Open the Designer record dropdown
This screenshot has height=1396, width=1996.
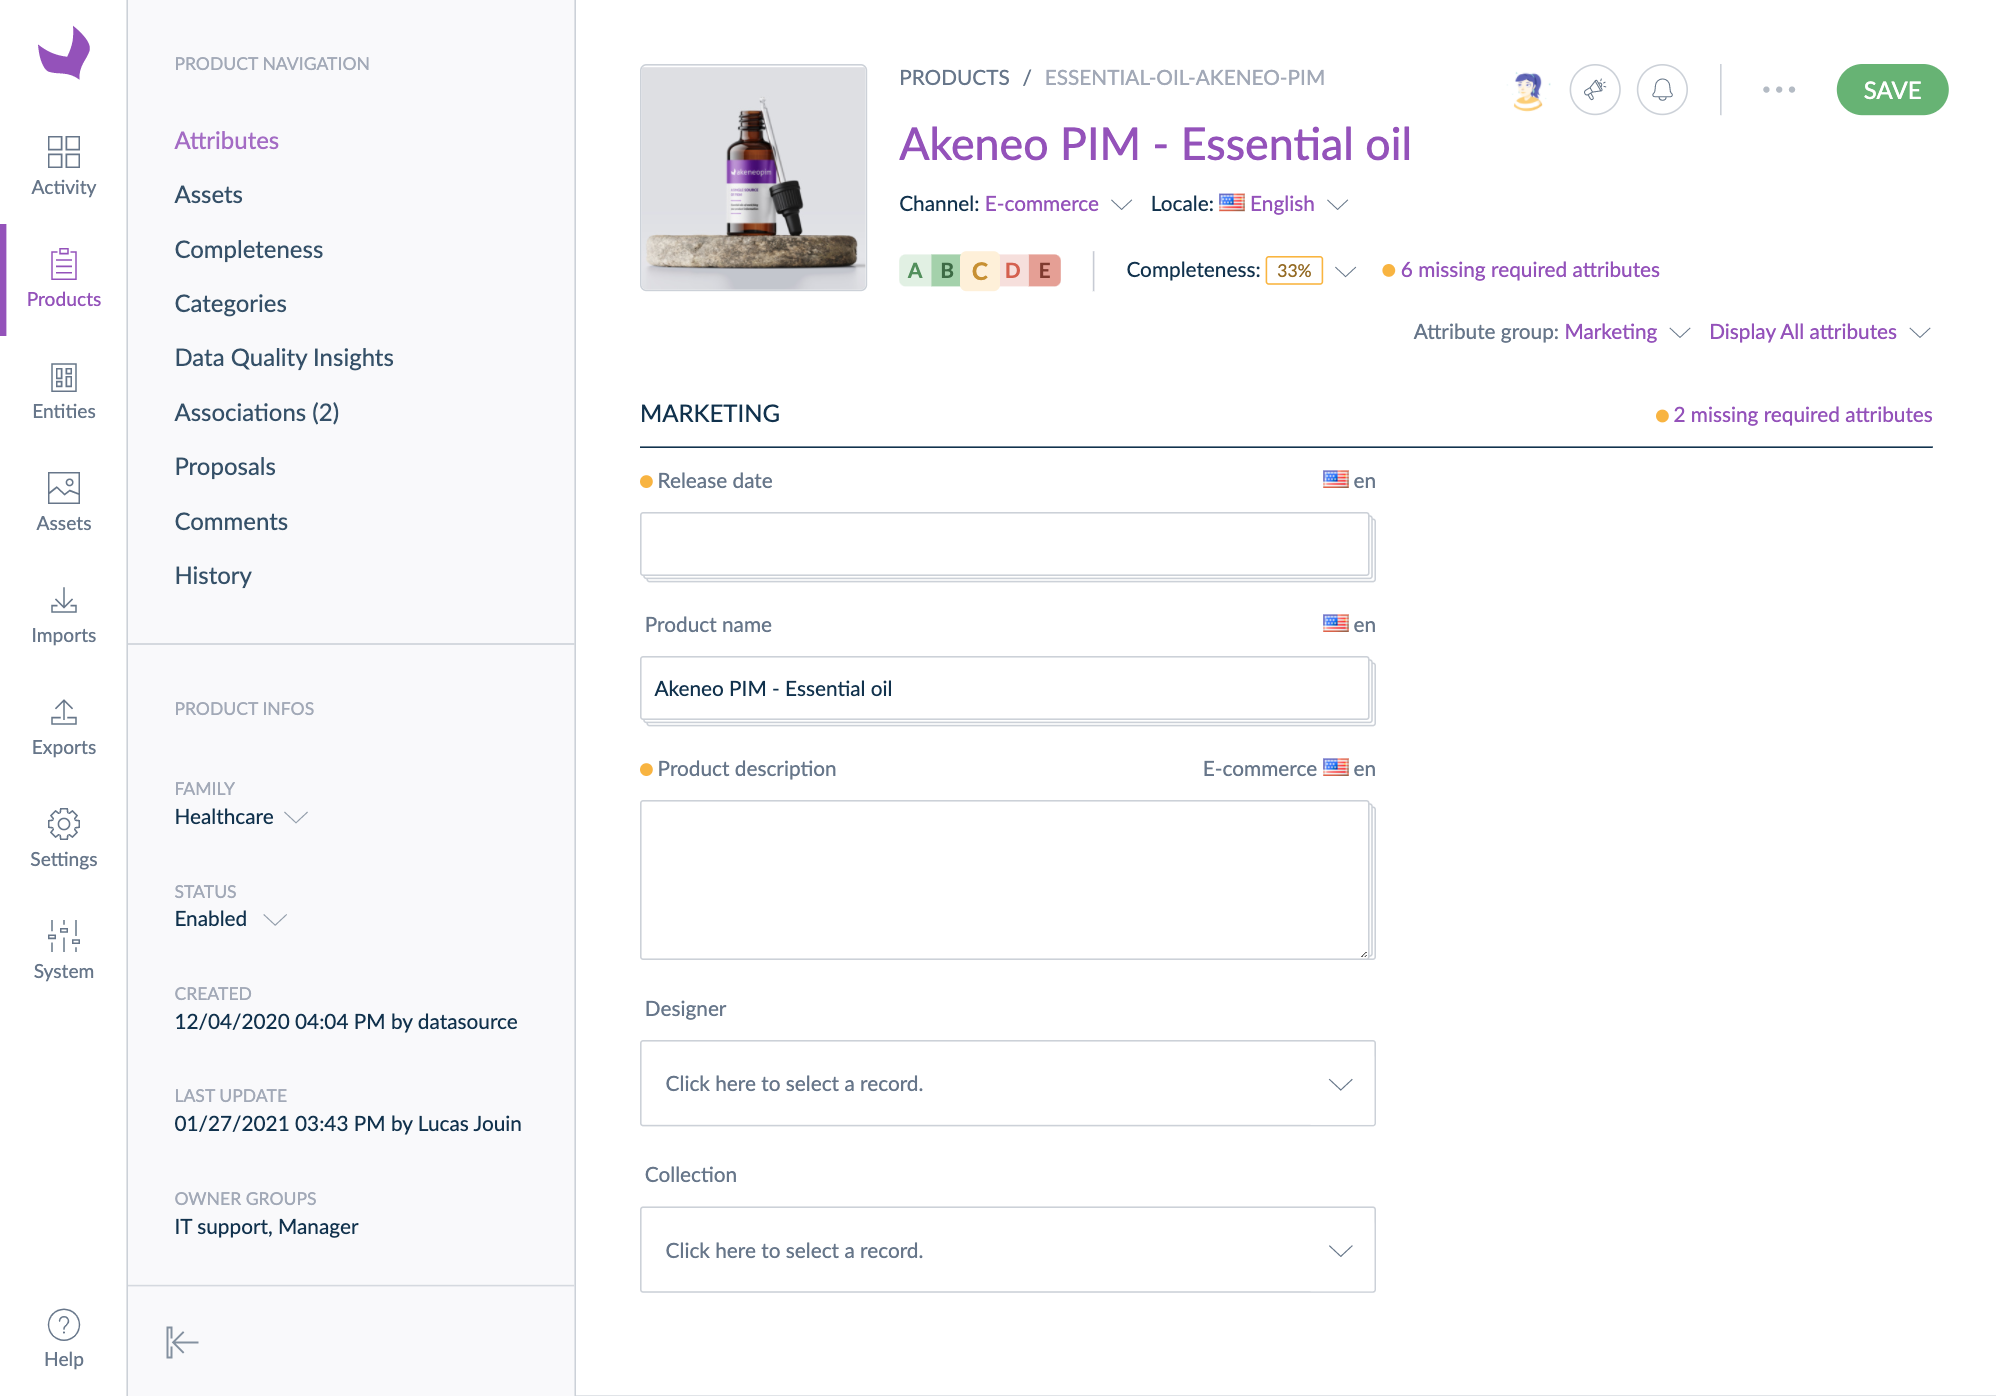pos(1007,1084)
